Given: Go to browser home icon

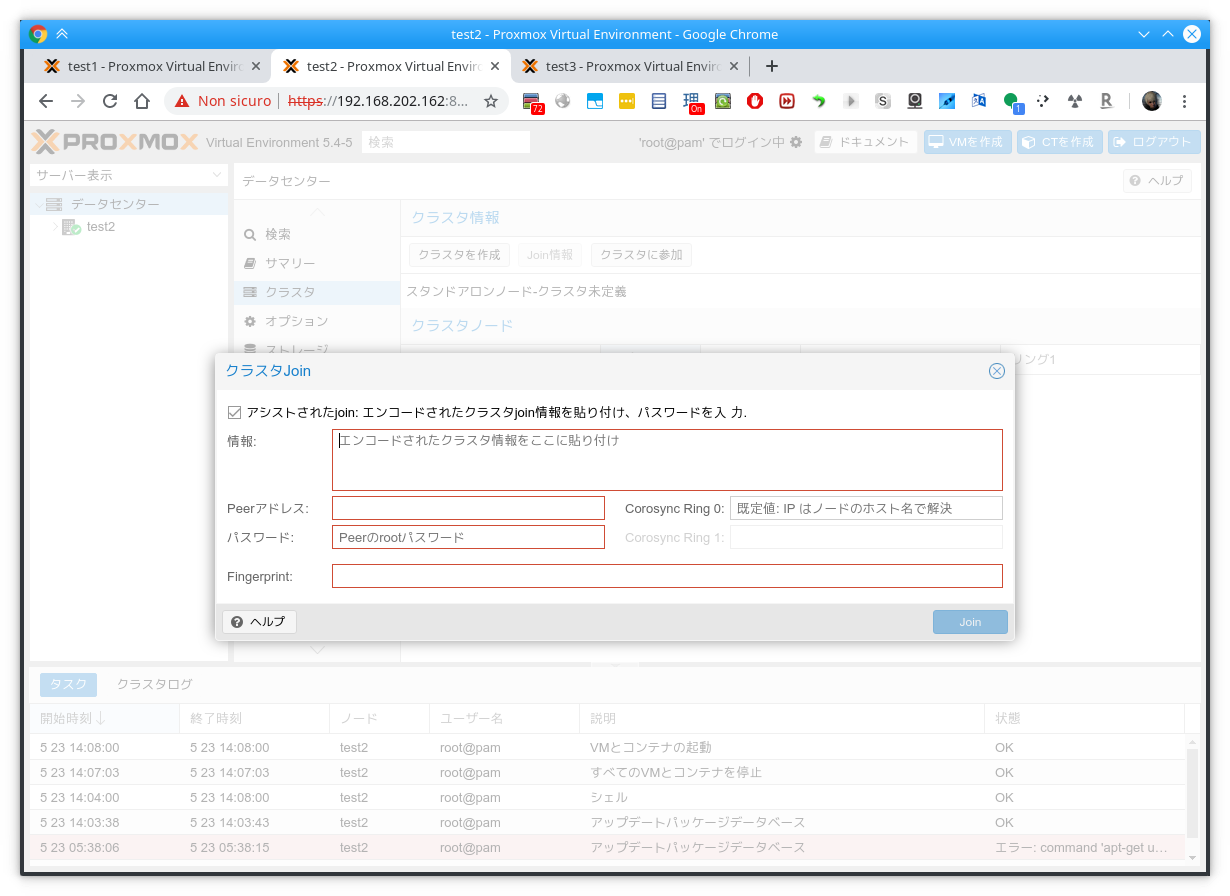Looking at the screenshot, I should click(142, 101).
